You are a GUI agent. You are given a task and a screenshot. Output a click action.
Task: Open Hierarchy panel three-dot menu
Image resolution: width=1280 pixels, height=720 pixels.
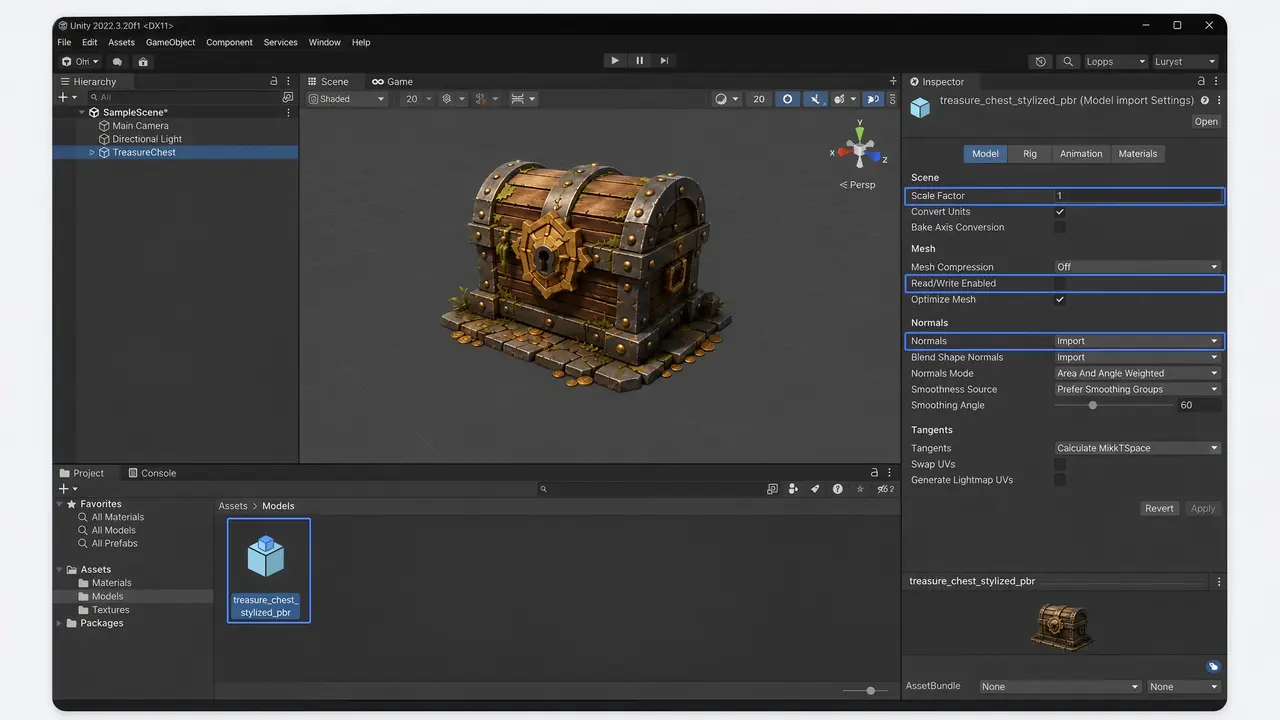tap(289, 82)
